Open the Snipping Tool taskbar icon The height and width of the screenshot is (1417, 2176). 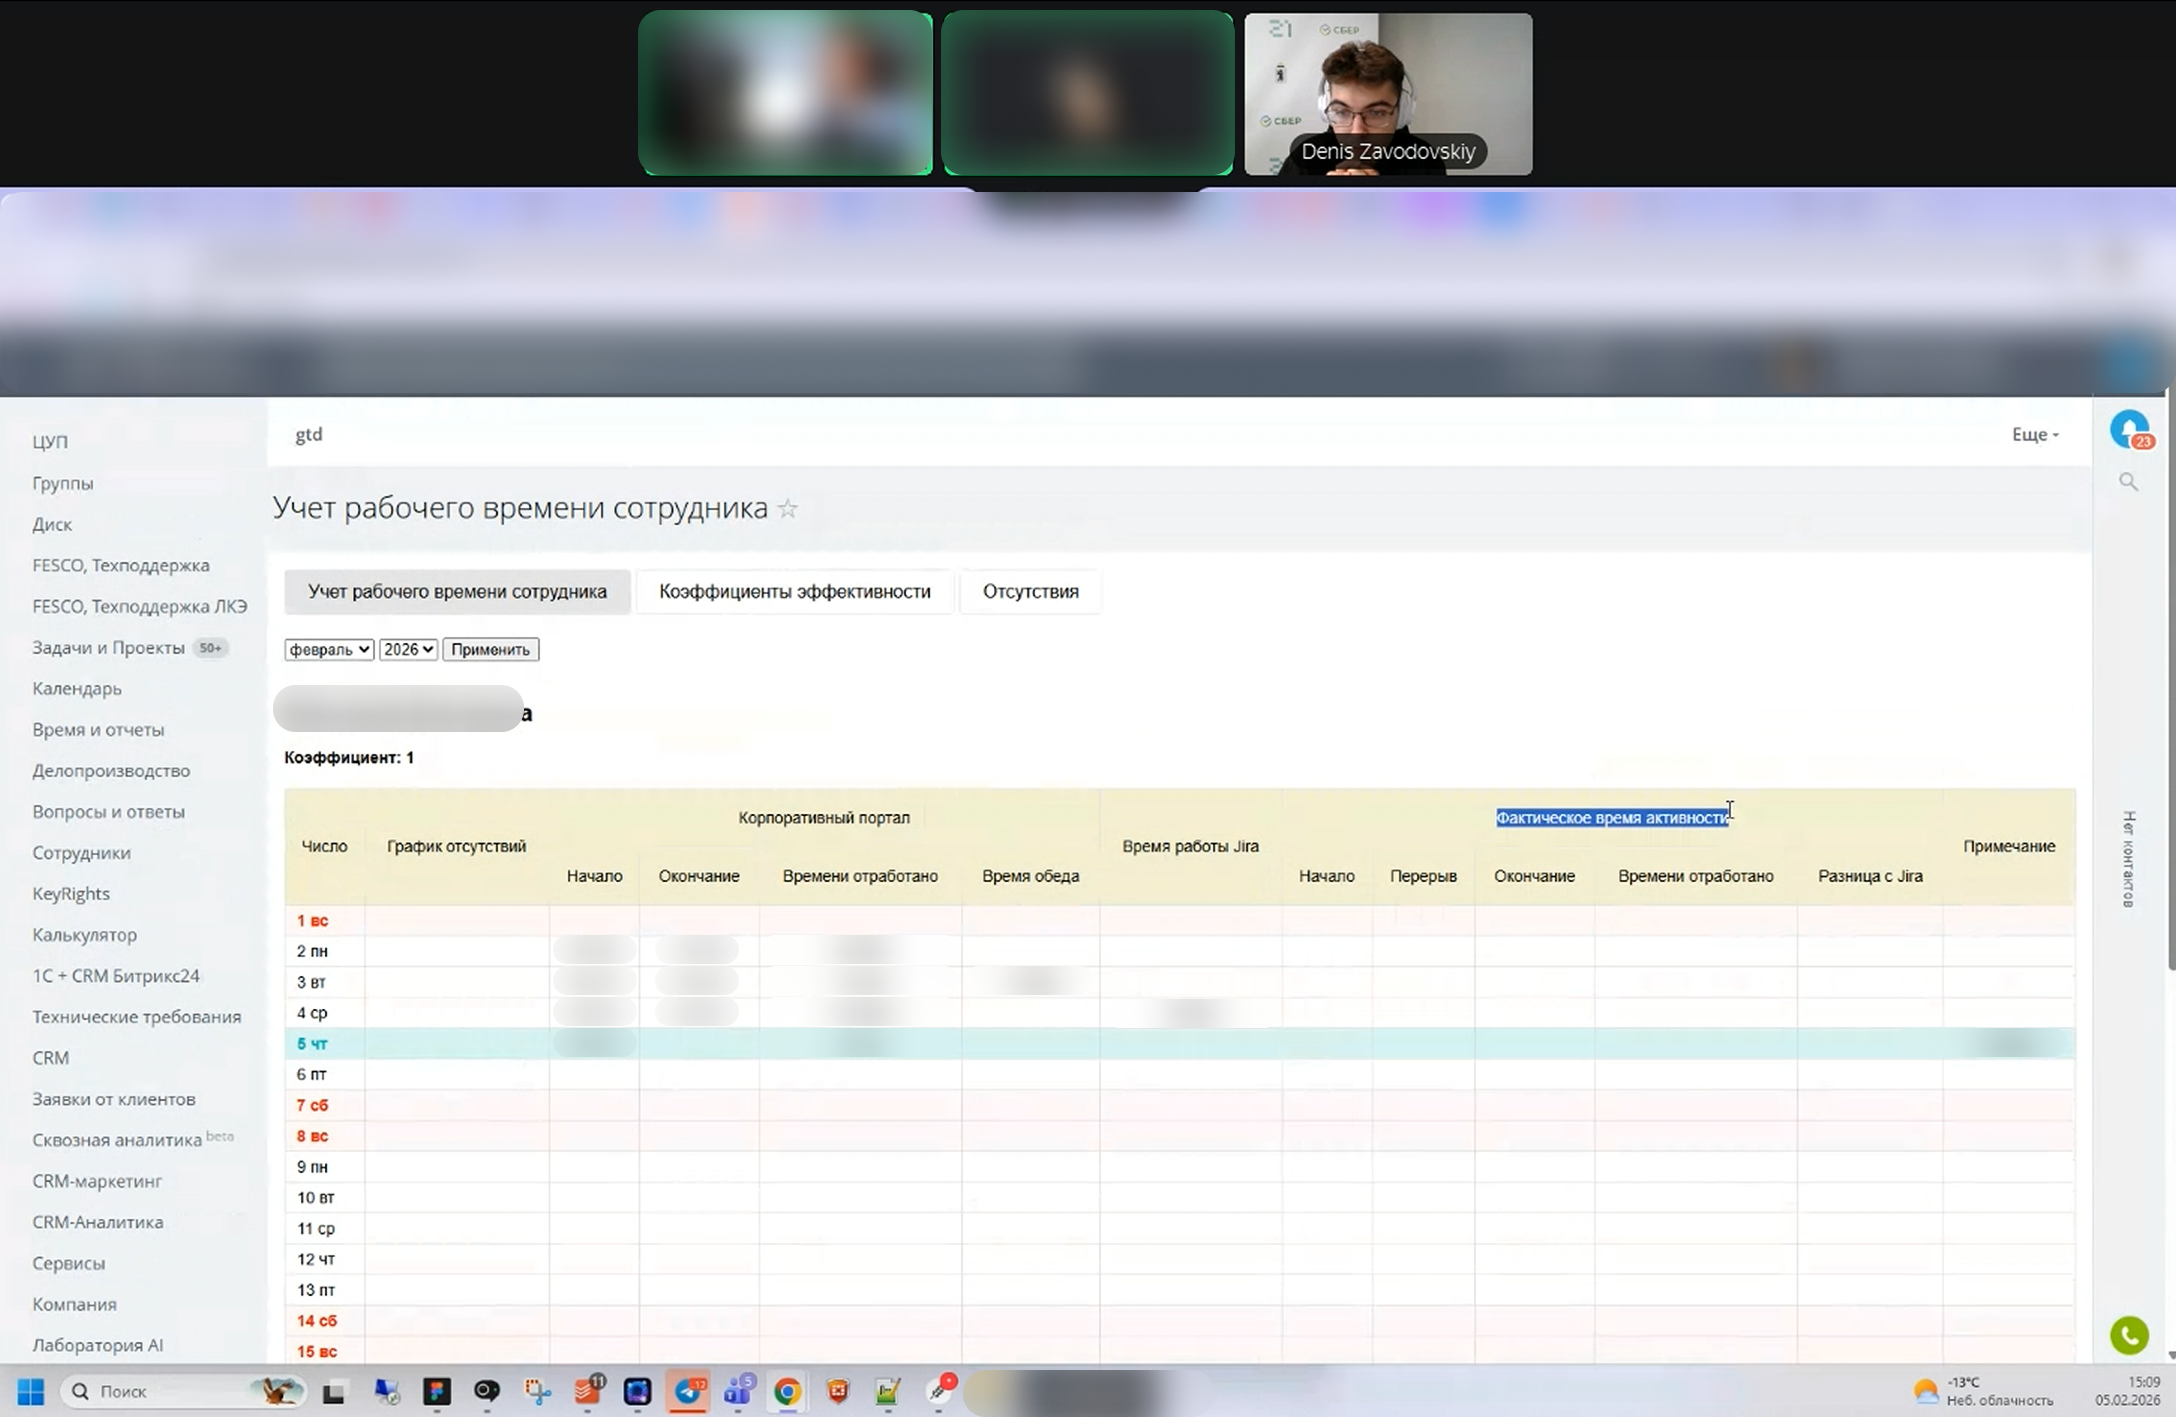point(537,1391)
